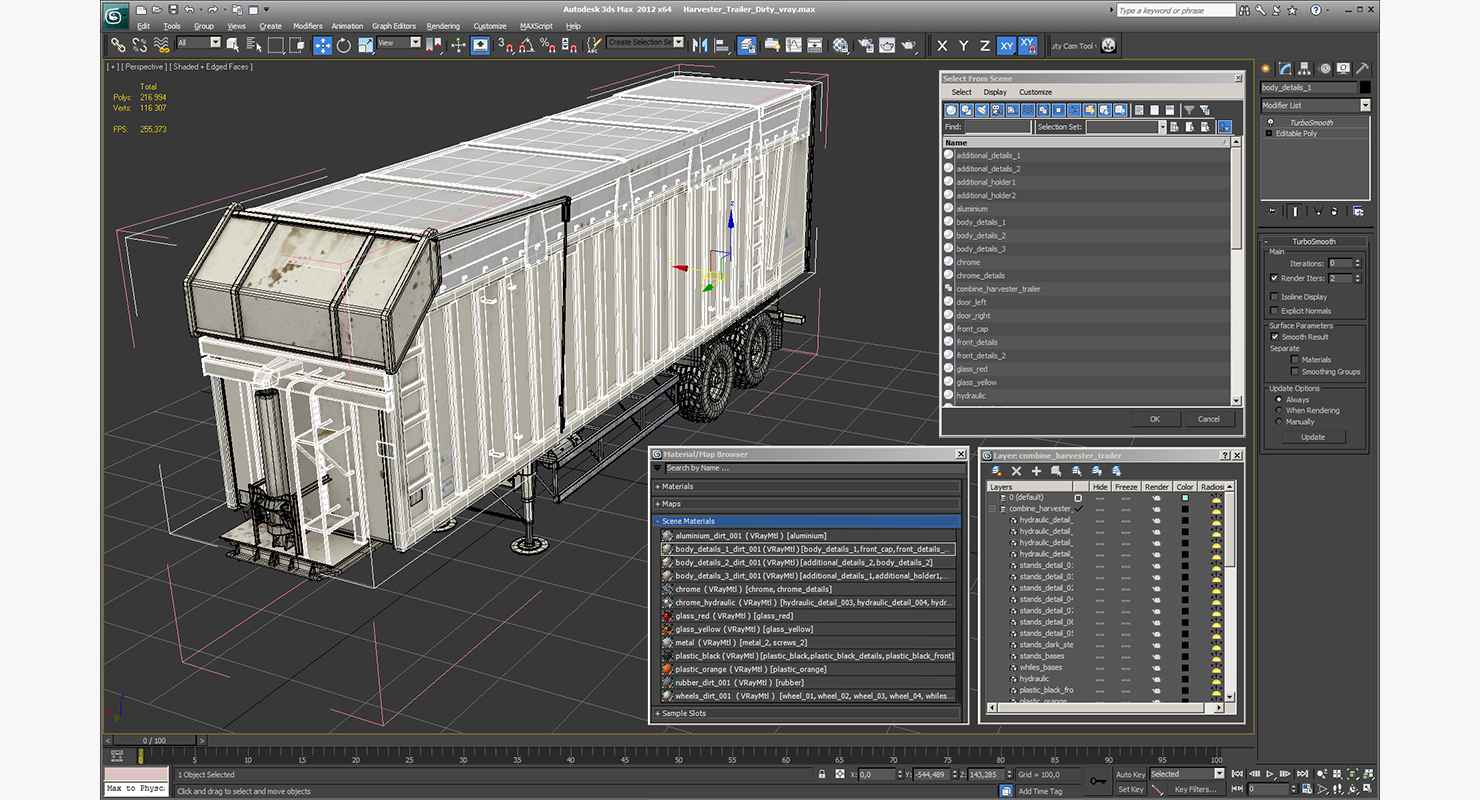Enable Explicit Normals checkbox
Viewport: 1480px width, 800px height.
(x=1274, y=311)
